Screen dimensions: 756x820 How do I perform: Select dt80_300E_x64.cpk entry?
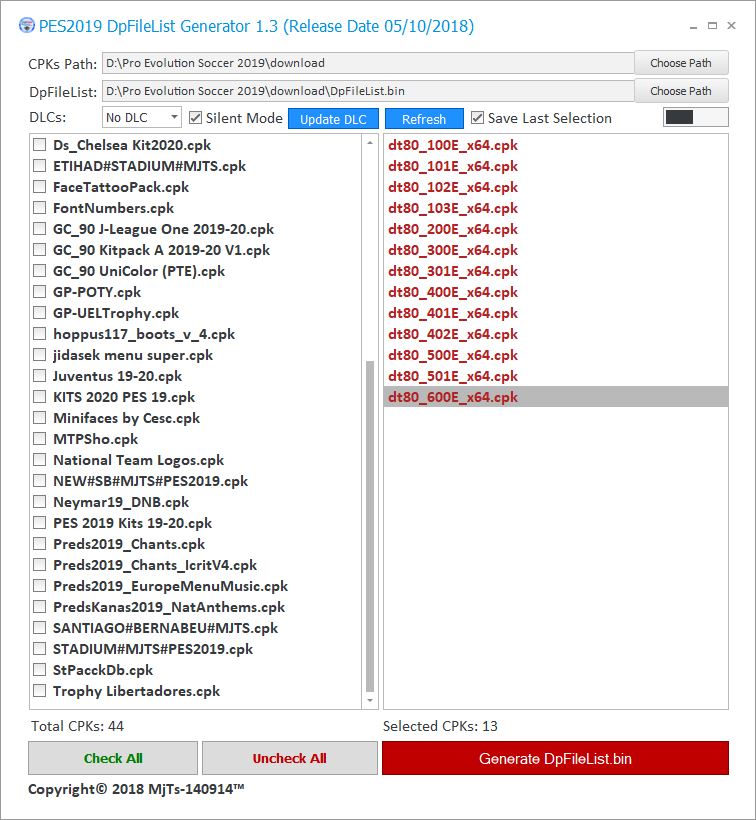click(556, 250)
